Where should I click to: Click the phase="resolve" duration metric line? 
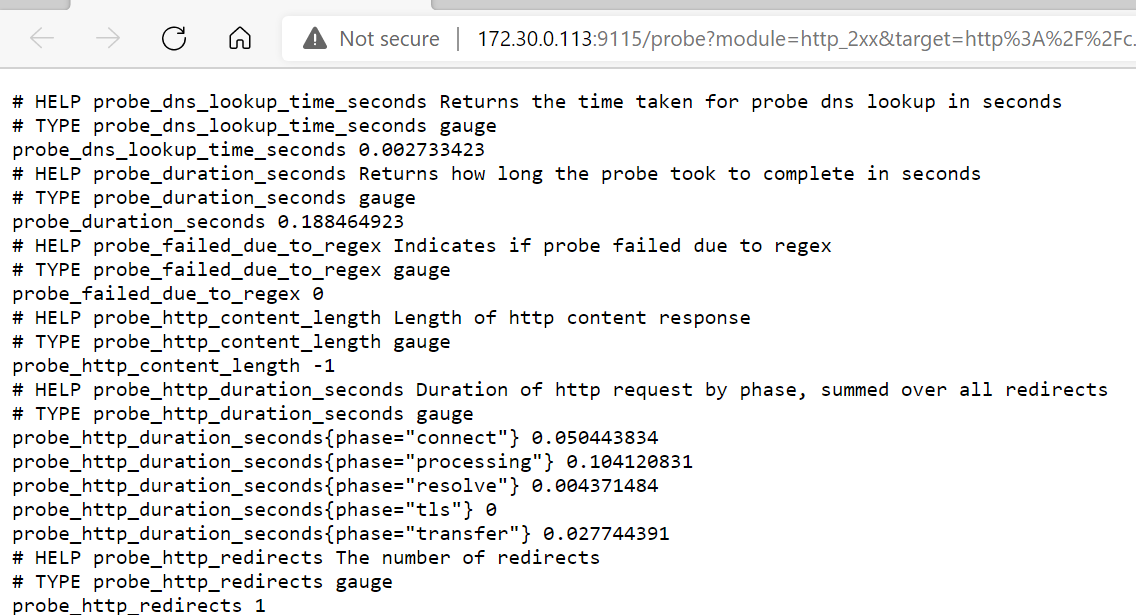pyautogui.click(x=335, y=486)
